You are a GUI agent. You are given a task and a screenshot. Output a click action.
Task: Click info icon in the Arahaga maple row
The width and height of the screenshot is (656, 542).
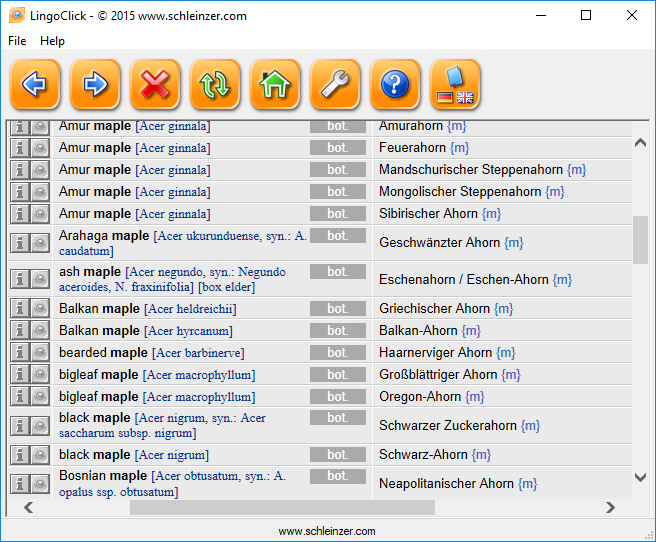(x=19, y=243)
